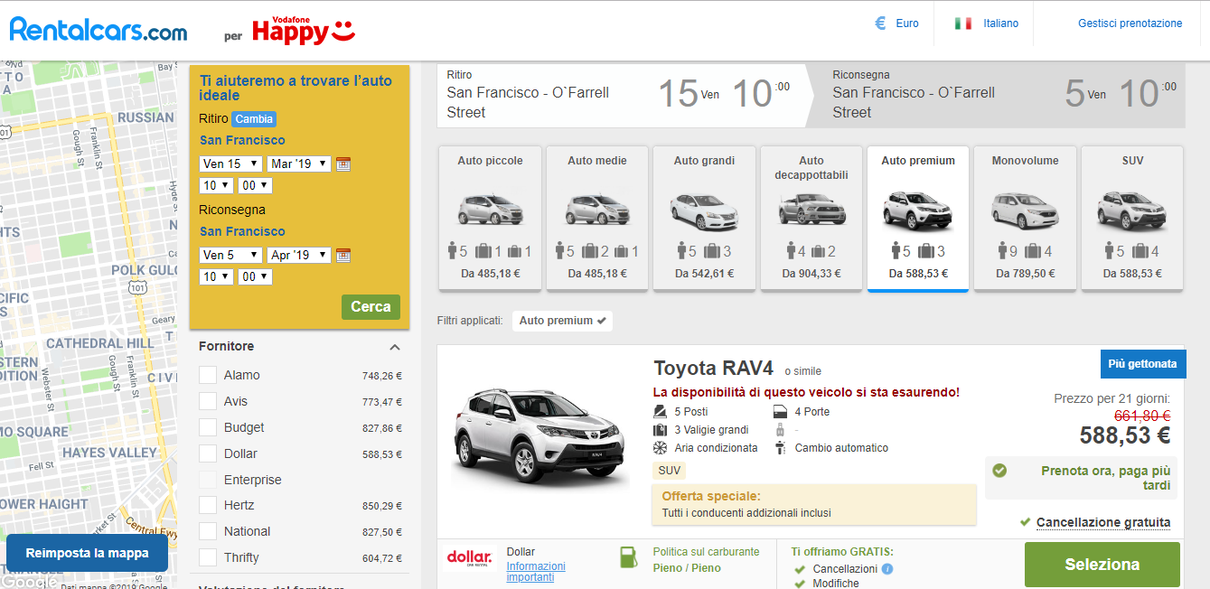
Task: Click the Monovolume van image
Action: 1024,210
